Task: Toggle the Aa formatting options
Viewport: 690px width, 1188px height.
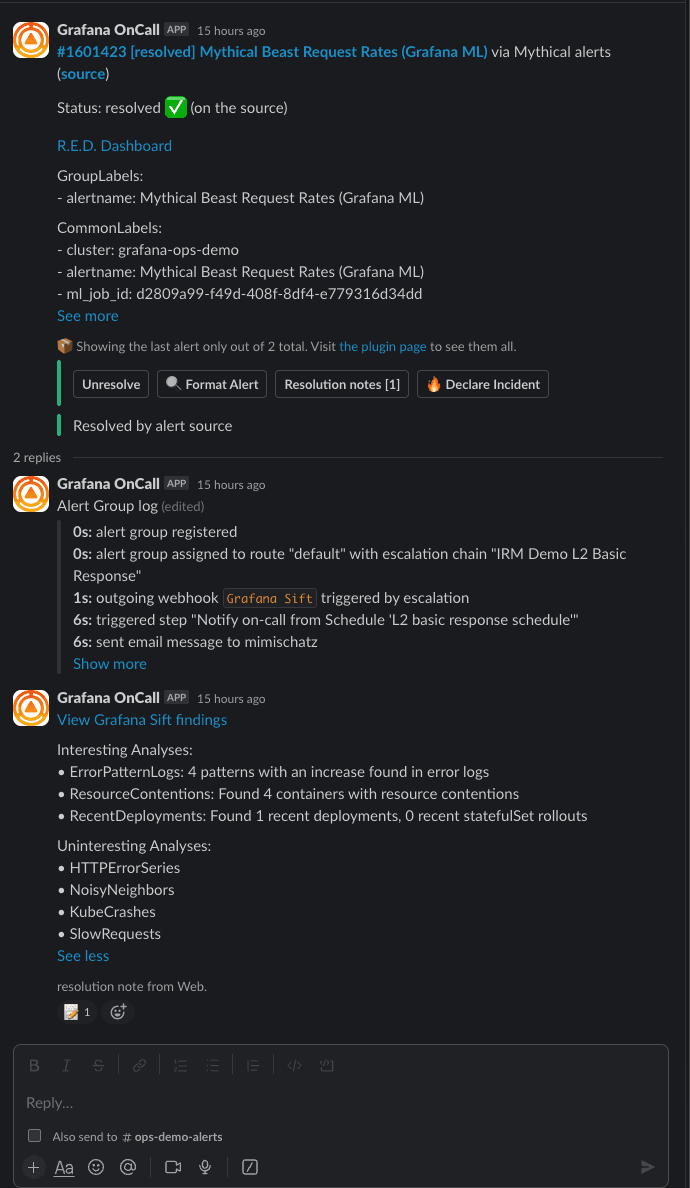Action: [x=63, y=1166]
